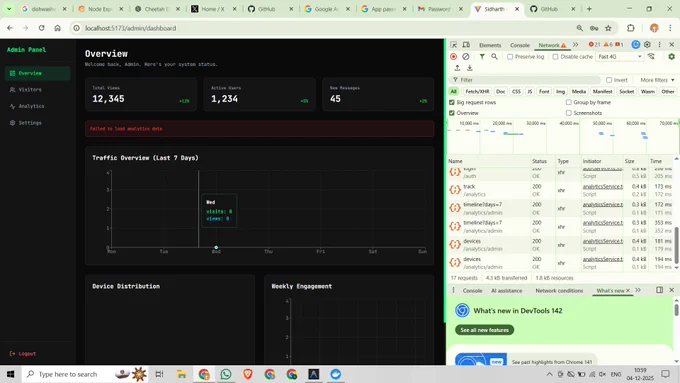The image size is (680, 383).
Task: Toggle the drawer dock layout icon
Action: pyautogui.click(x=659, y=290)
